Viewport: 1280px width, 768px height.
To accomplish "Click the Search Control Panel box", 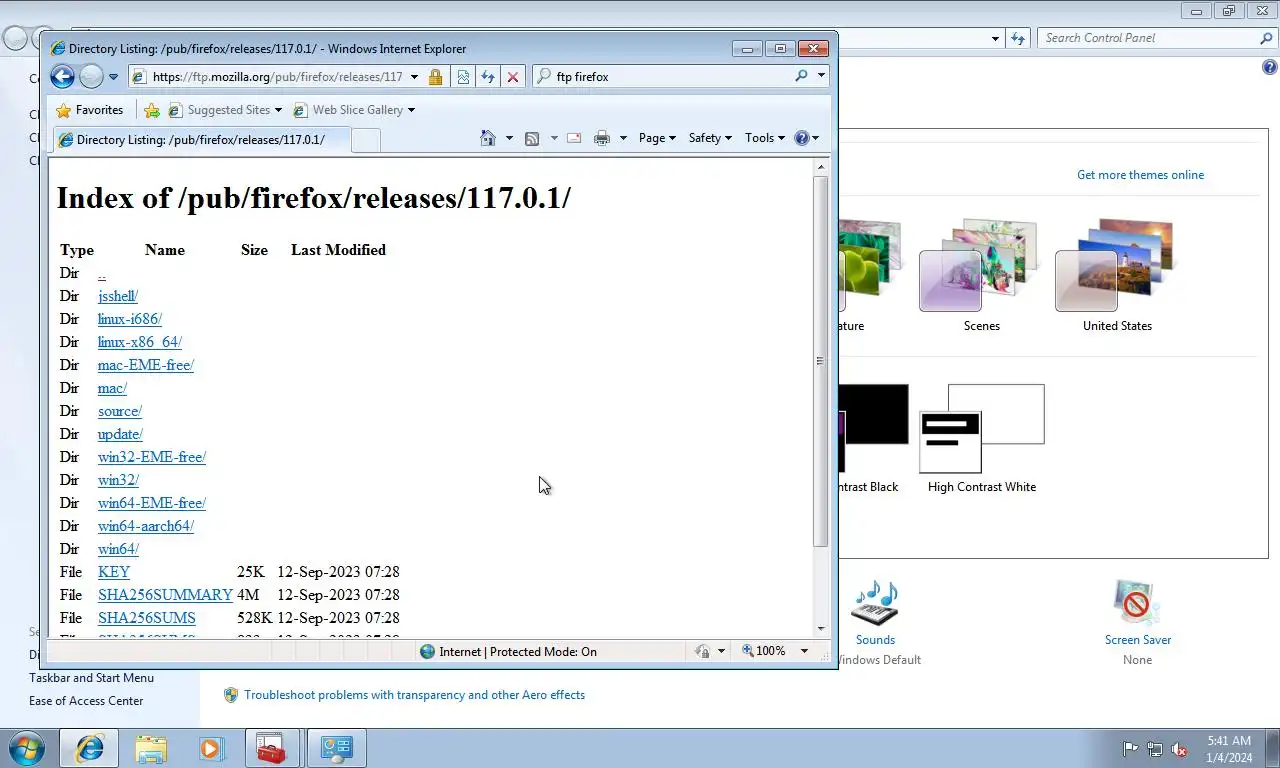I will click(1150, 38).
